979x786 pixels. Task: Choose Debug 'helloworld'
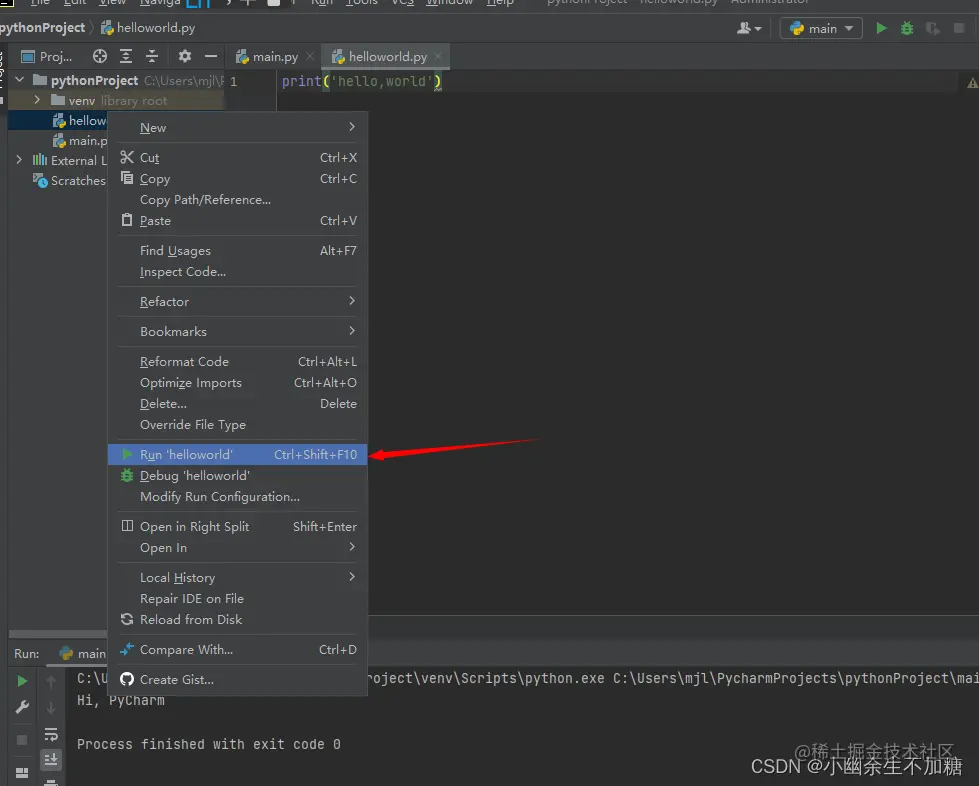coord(237,476)
